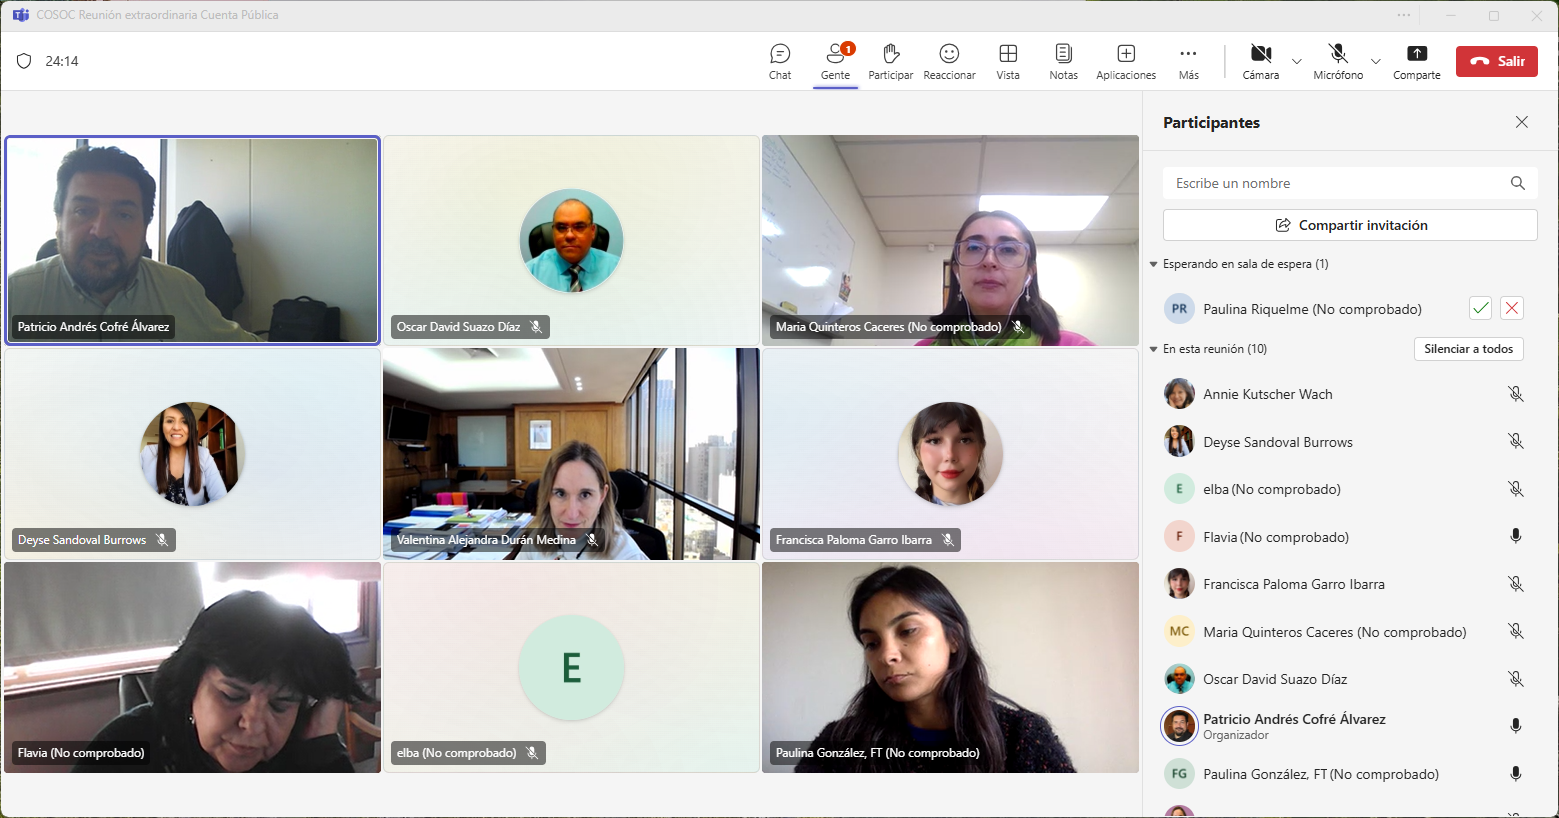This screenshot has height=818, width=1559.
Task: Toggle the Cámara on or off
Action: click(x=1261, y=61)
